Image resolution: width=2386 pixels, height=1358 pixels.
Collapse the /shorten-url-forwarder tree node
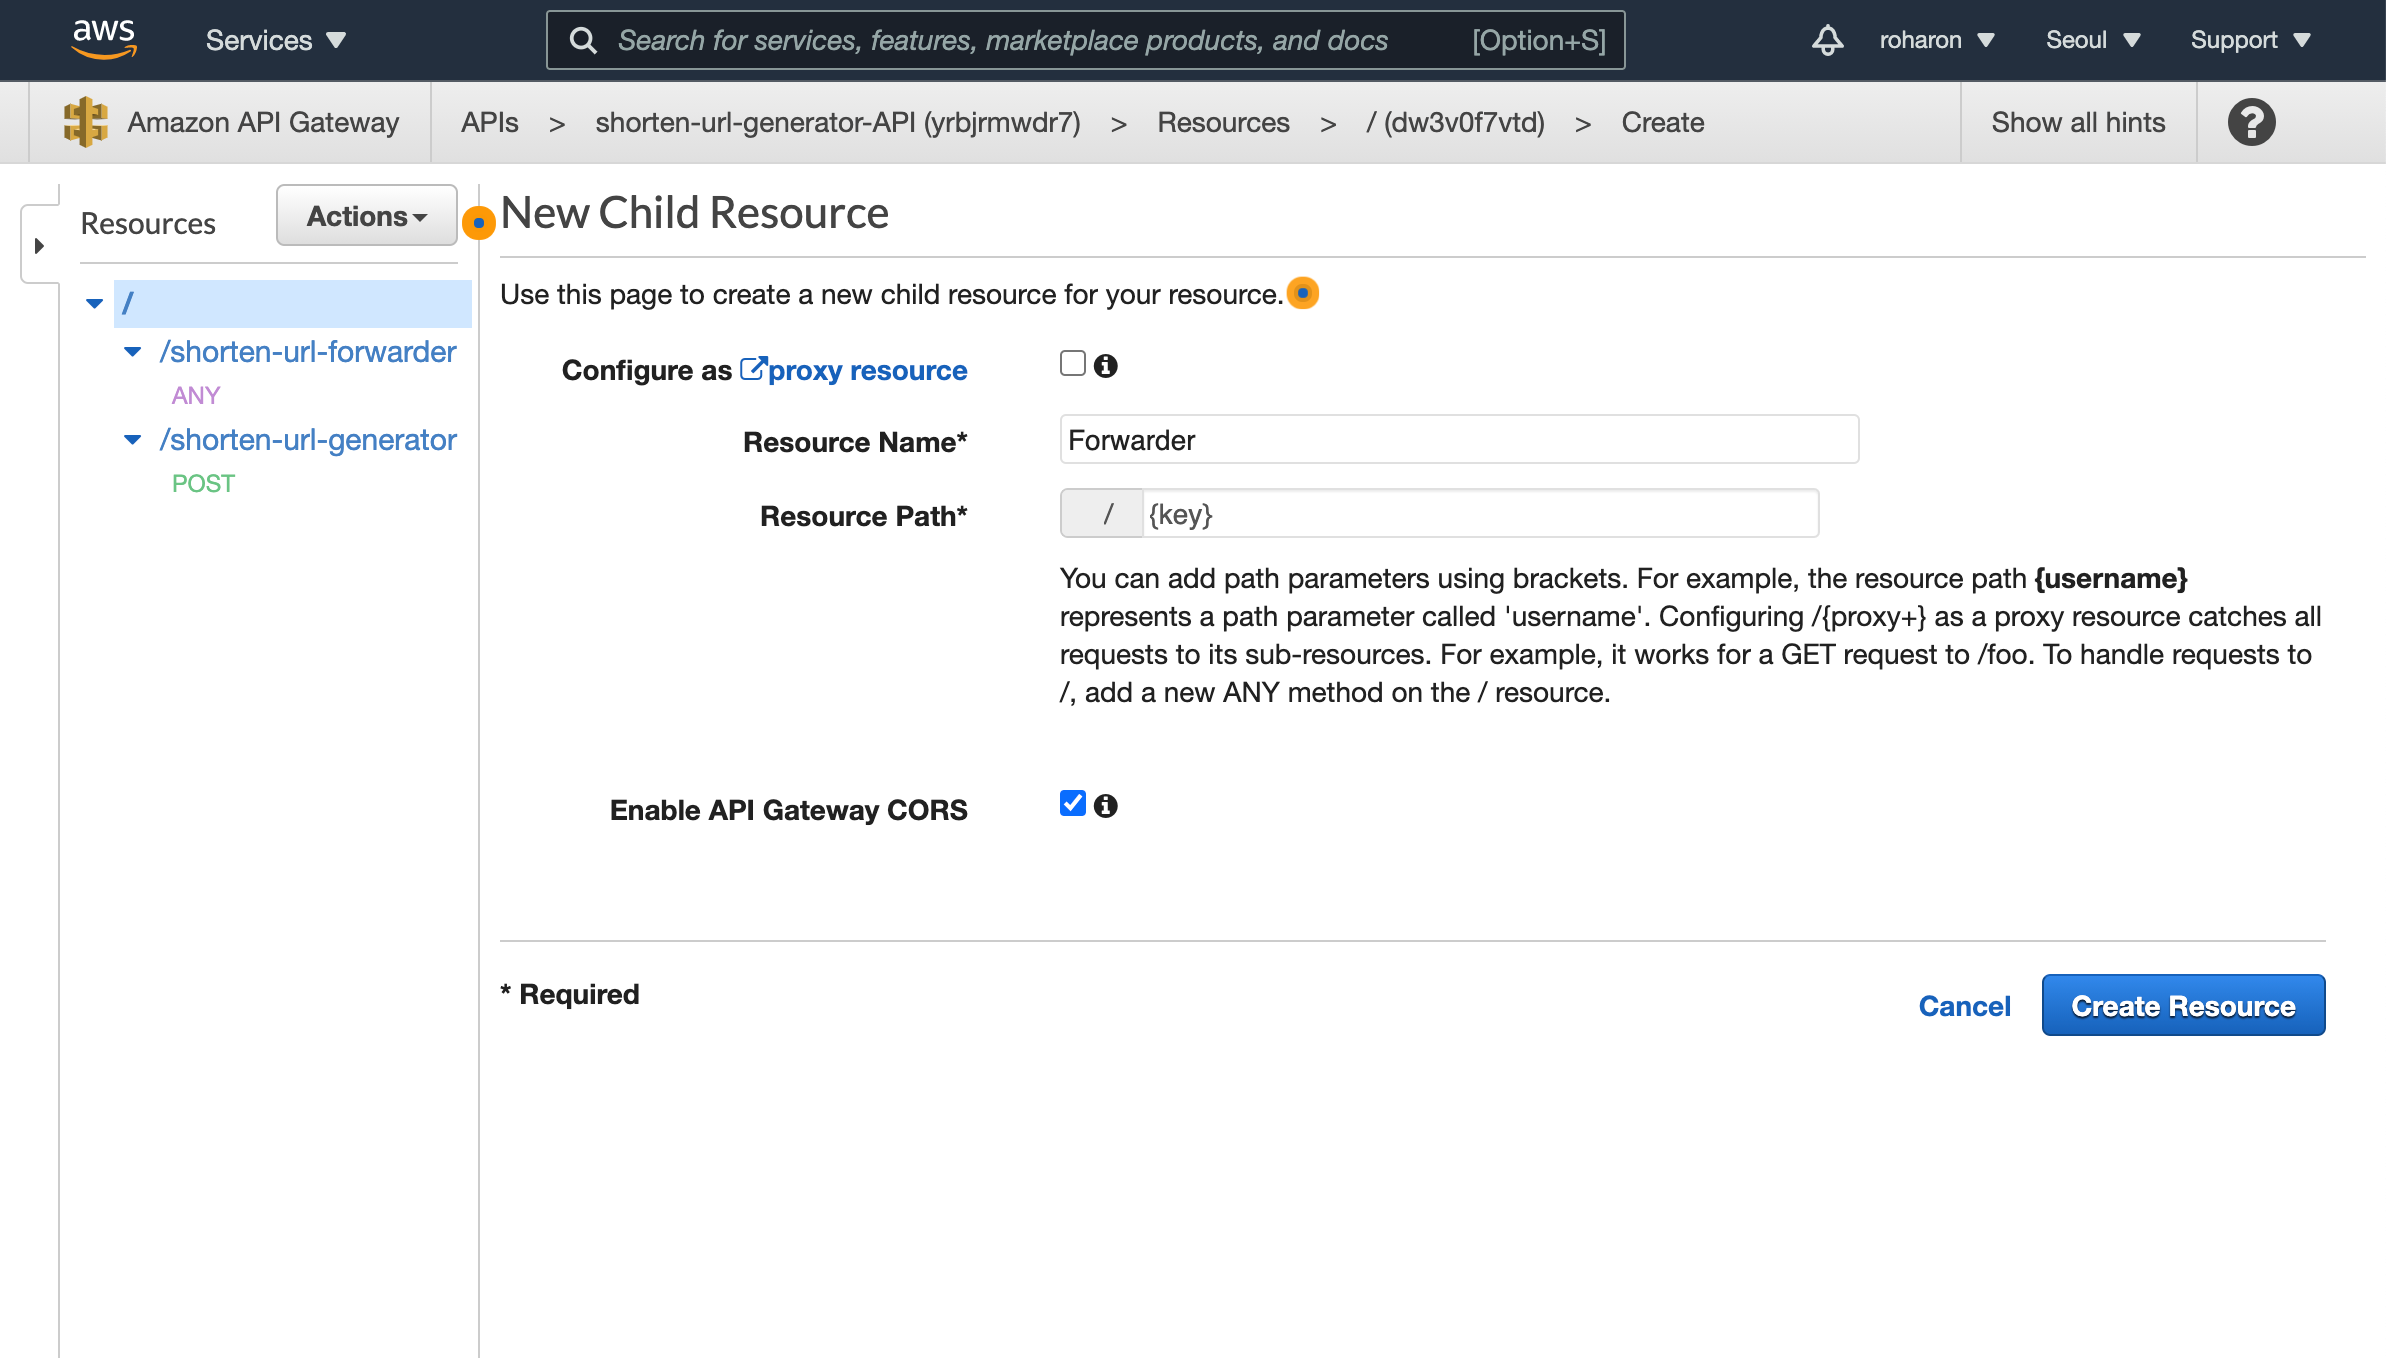[132, 352]
